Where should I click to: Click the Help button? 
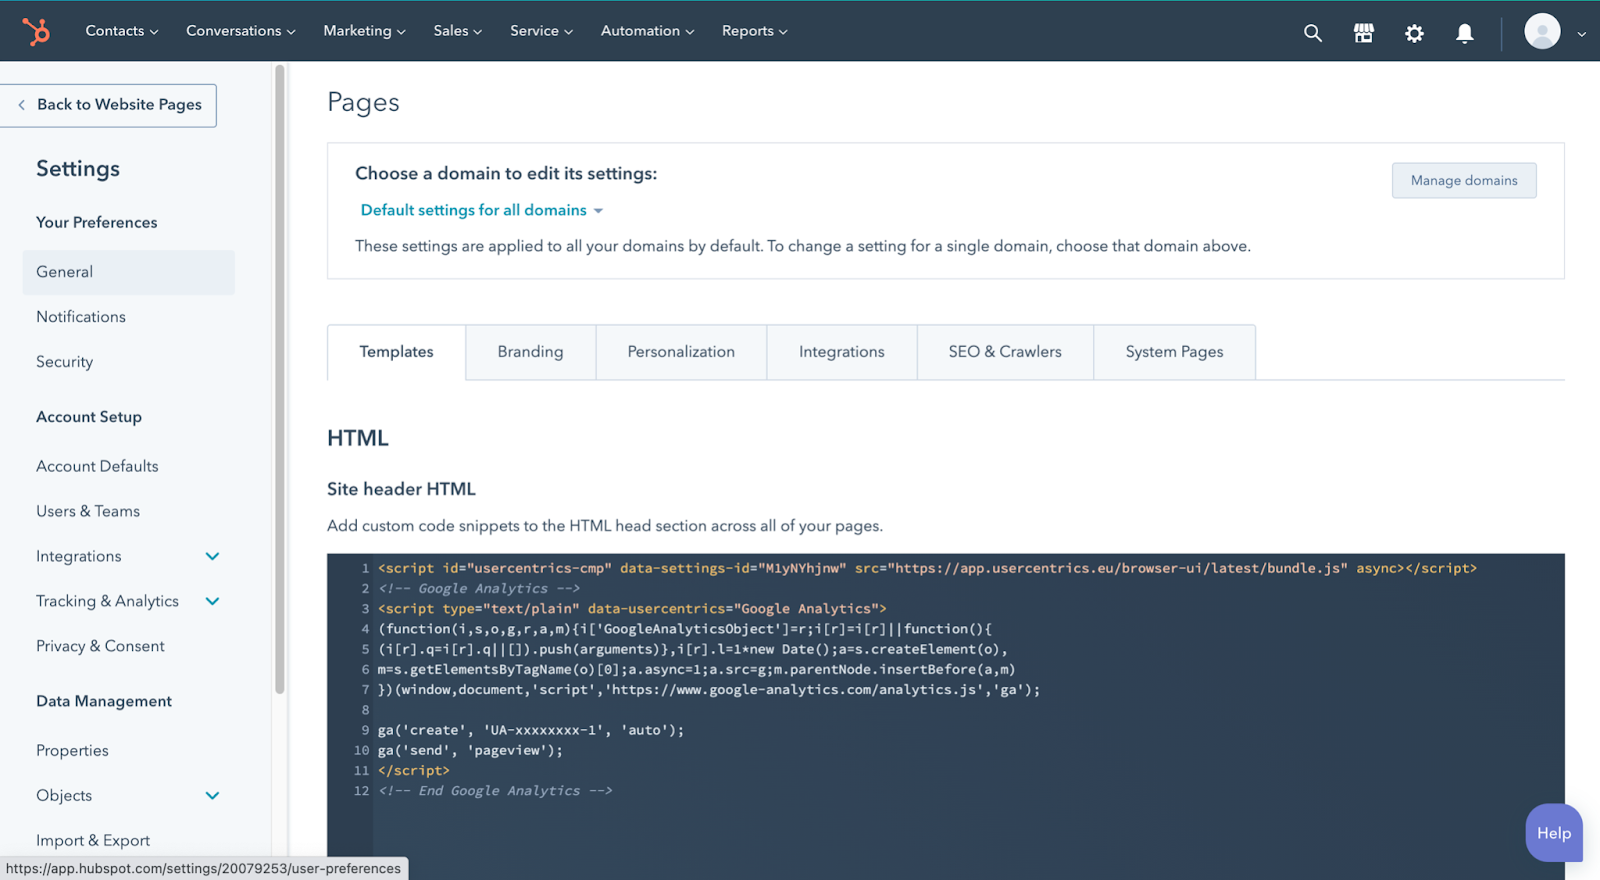pos(1554,833)
